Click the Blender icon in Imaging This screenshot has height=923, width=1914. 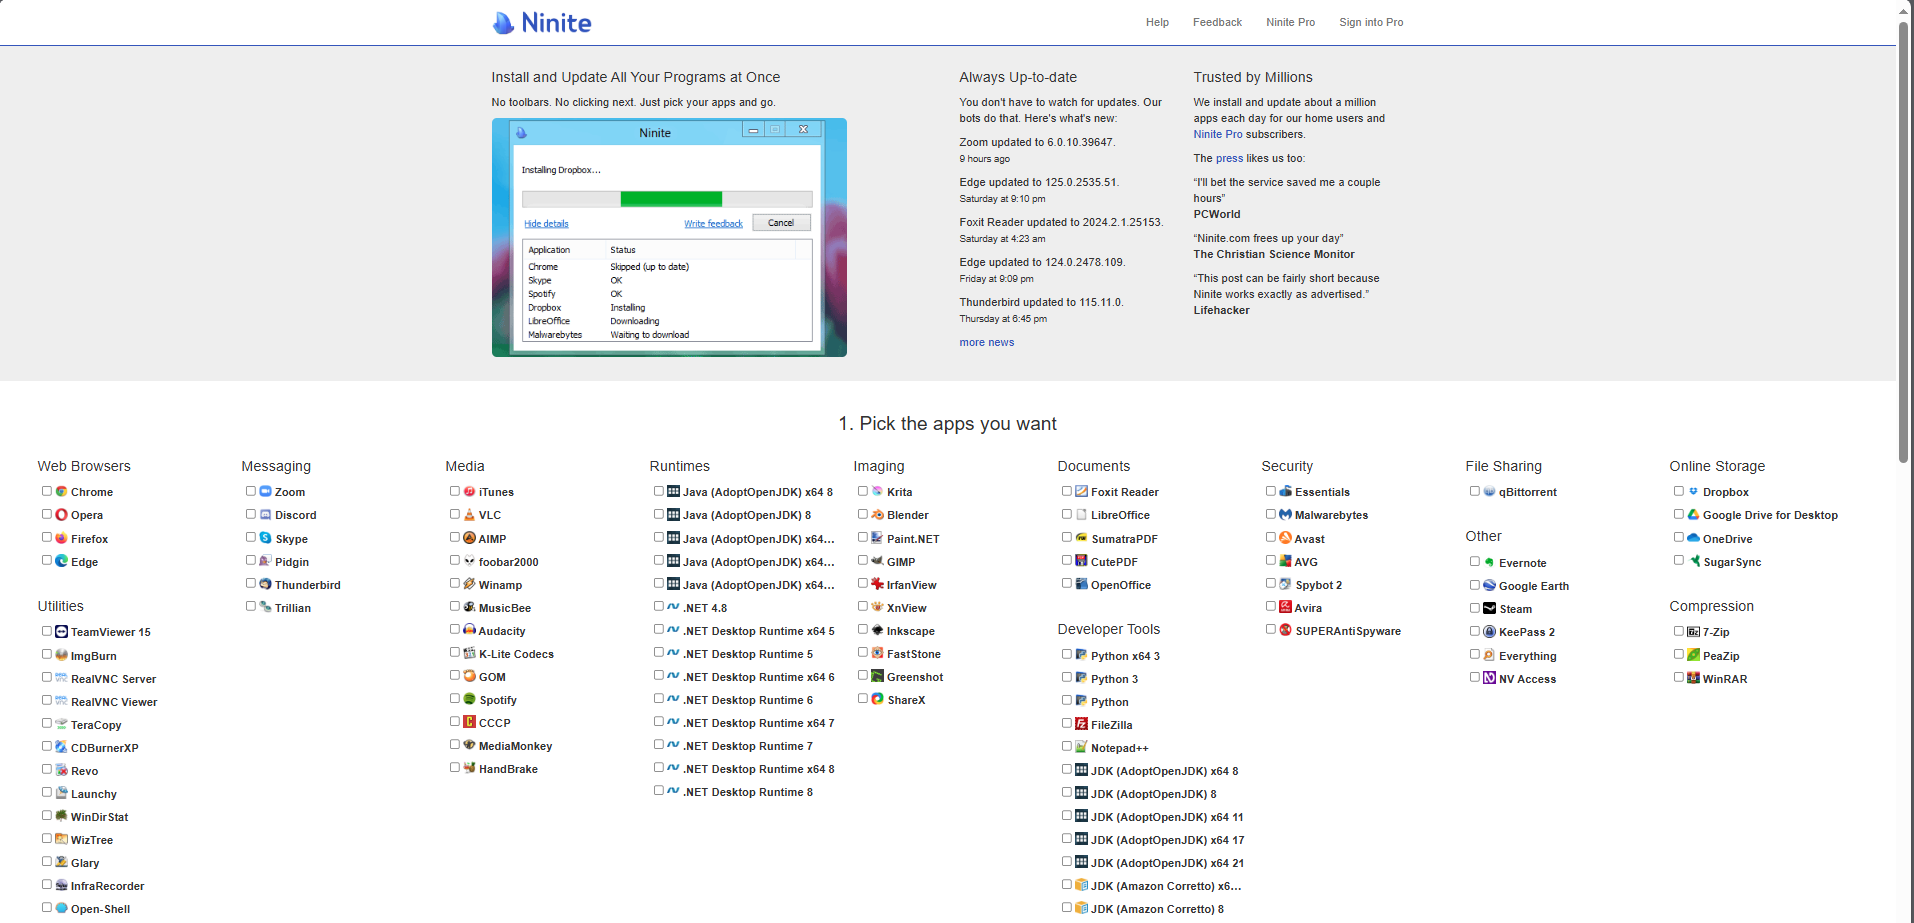coord(877,515)
